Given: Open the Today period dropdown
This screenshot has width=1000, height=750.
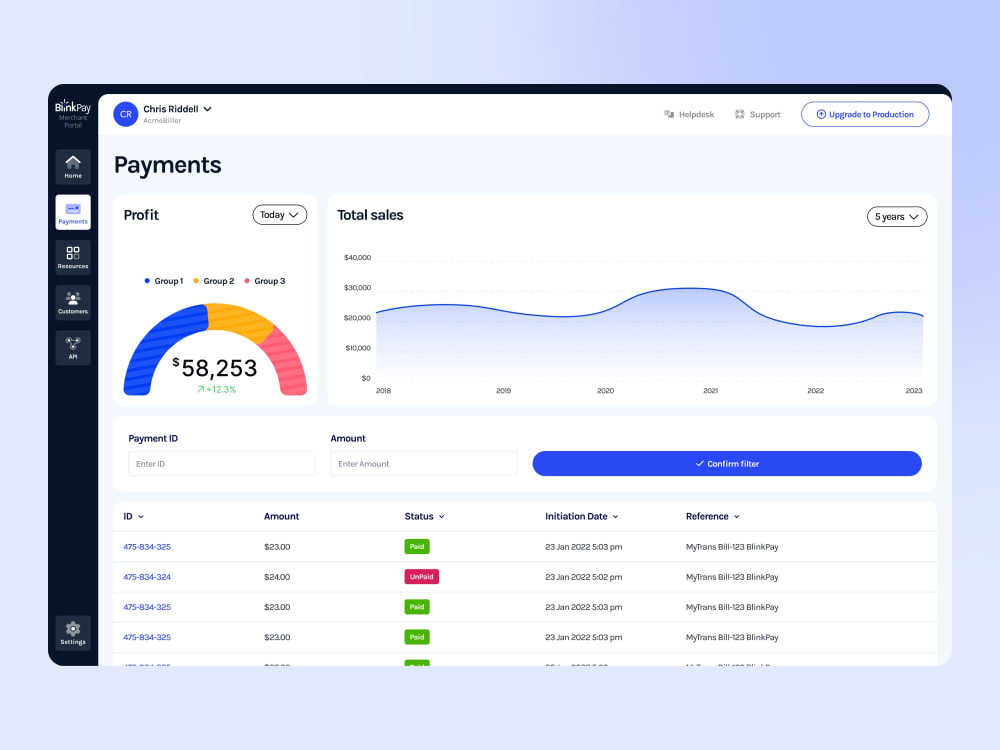Looking at the screenshot, I should pyautogui.click(x=279, y=215).
